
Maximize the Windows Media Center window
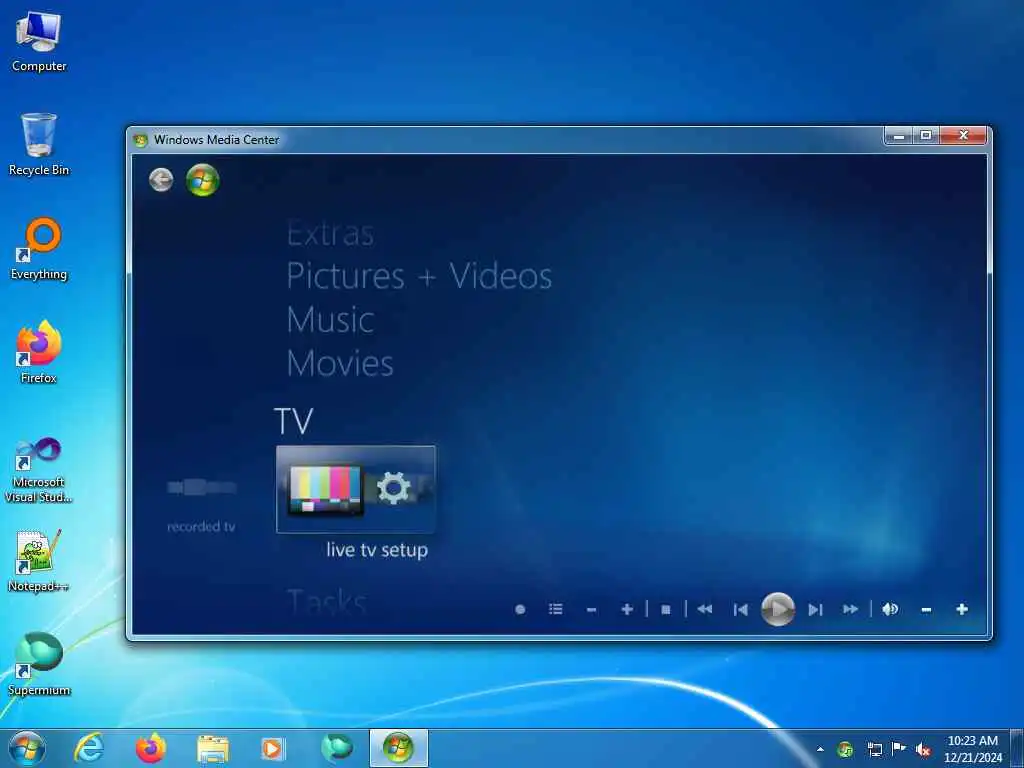[x=925, y=135]
